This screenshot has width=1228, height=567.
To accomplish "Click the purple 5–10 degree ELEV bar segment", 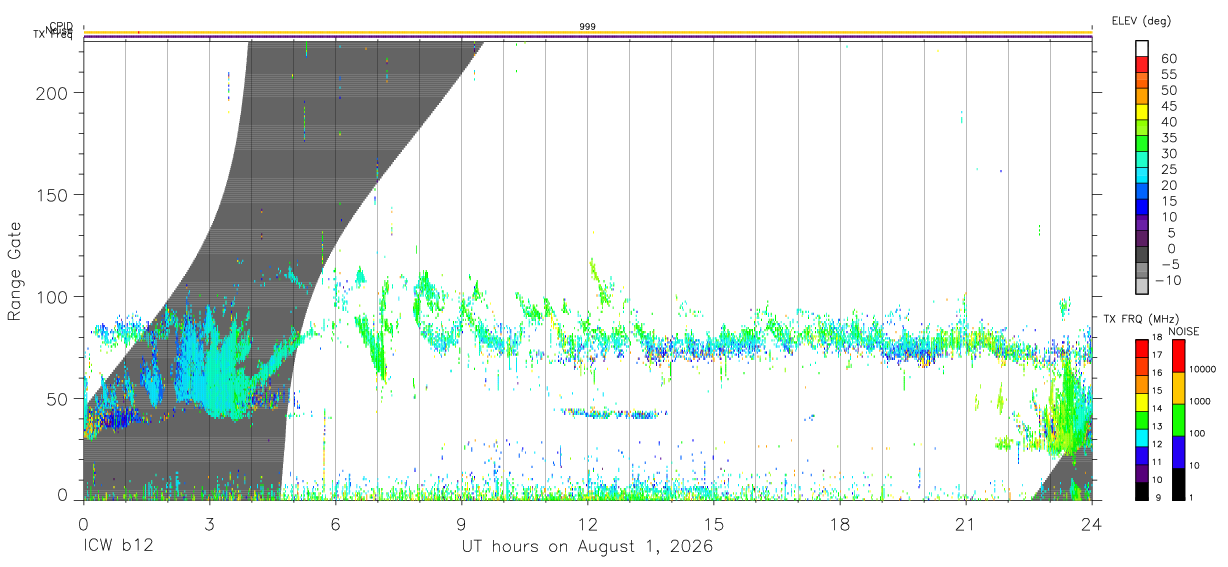I will tap(1144, 223).
